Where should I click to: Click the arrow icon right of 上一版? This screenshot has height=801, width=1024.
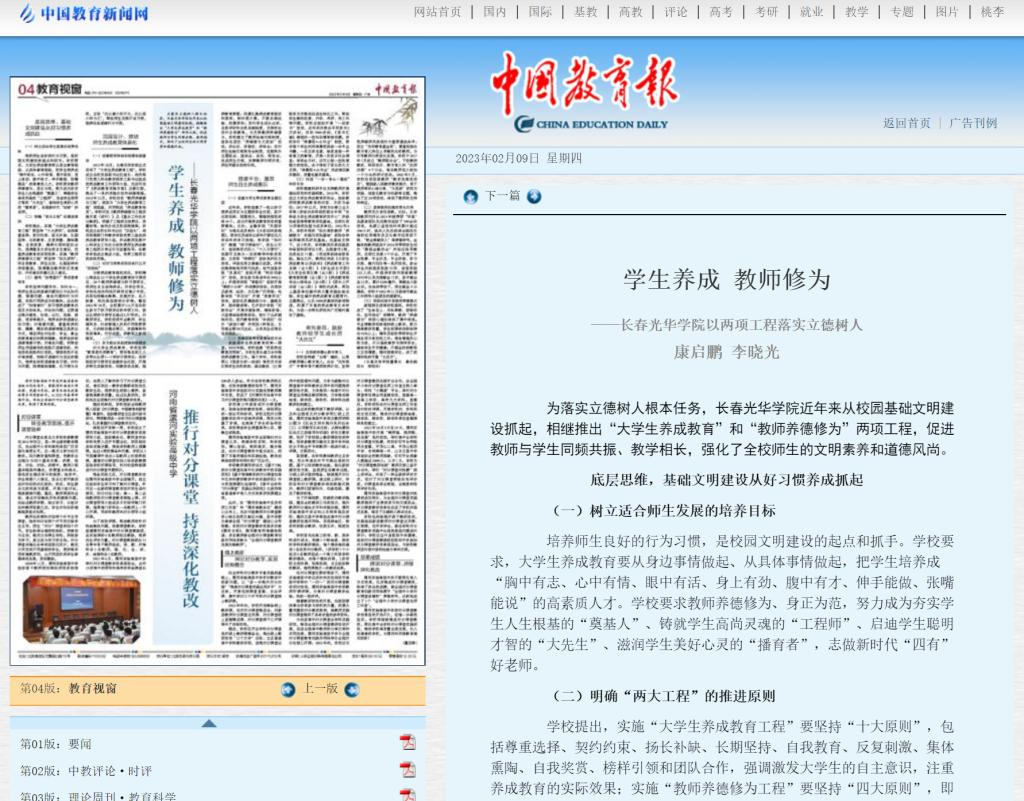coord(351,689)
